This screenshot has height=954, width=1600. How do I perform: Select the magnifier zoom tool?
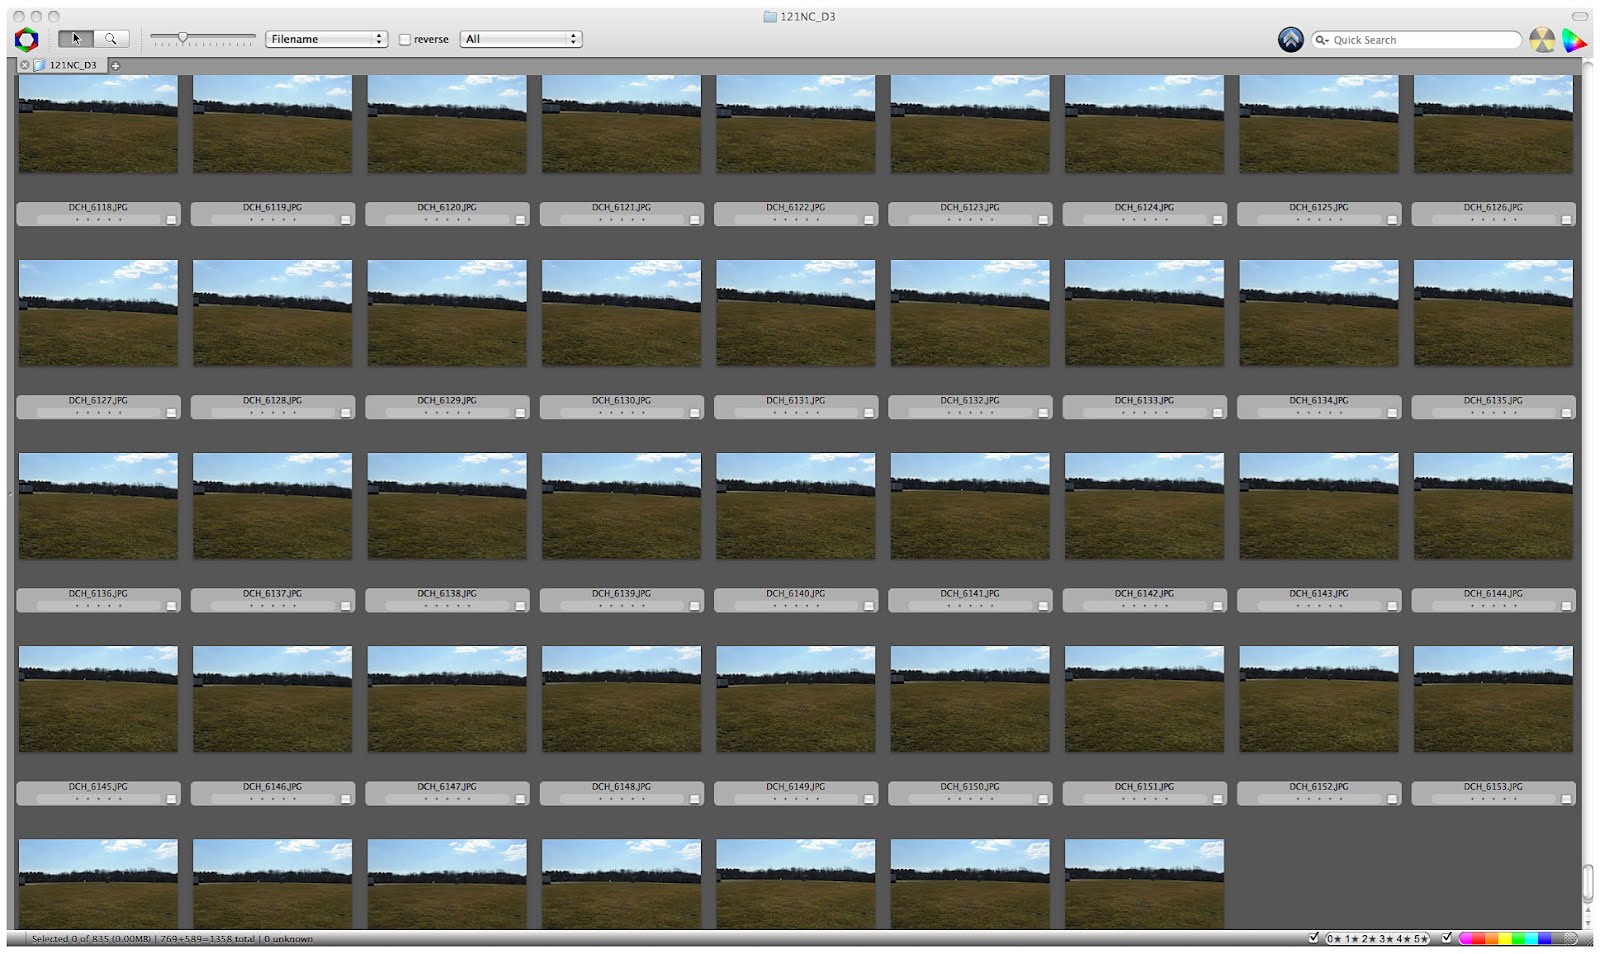tap(111, 39)
